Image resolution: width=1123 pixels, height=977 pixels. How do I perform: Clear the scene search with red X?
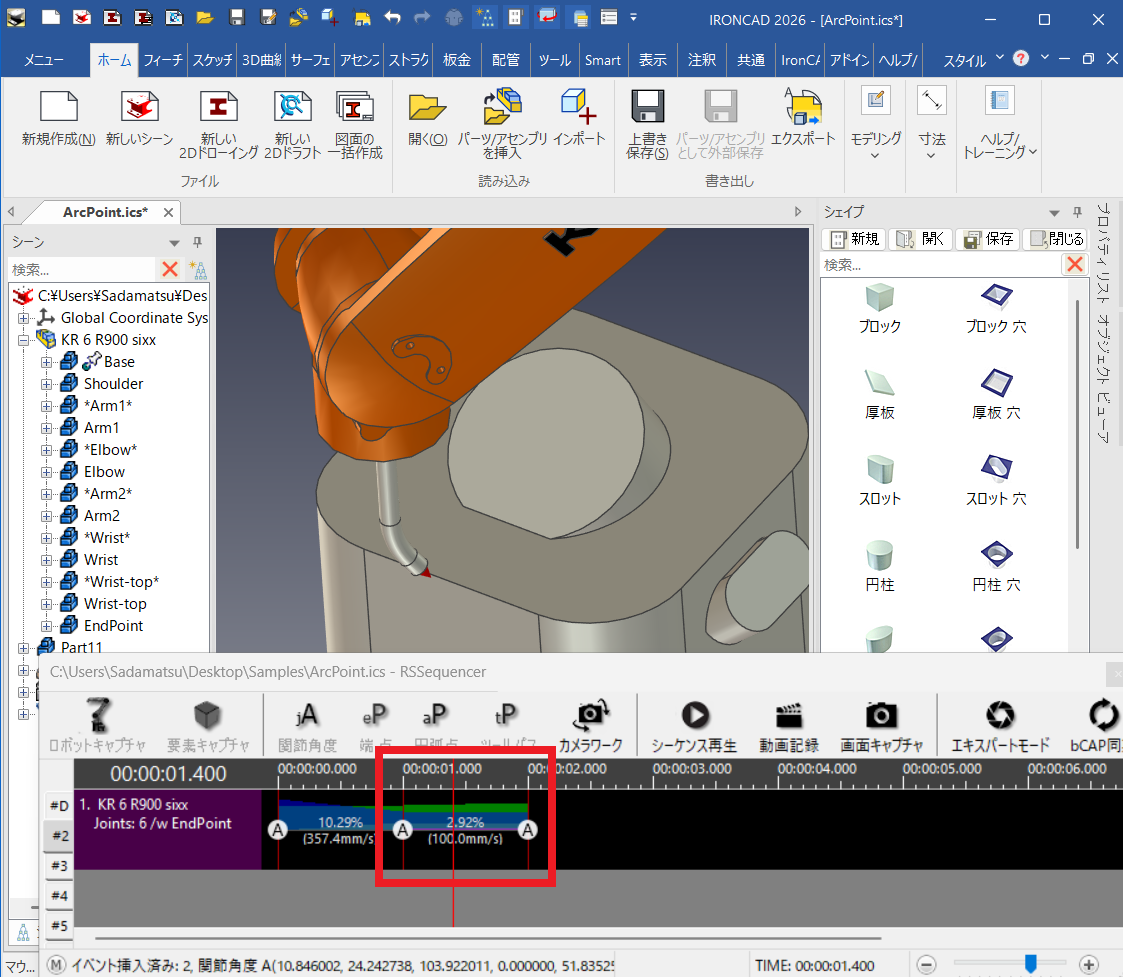[170, 269]
